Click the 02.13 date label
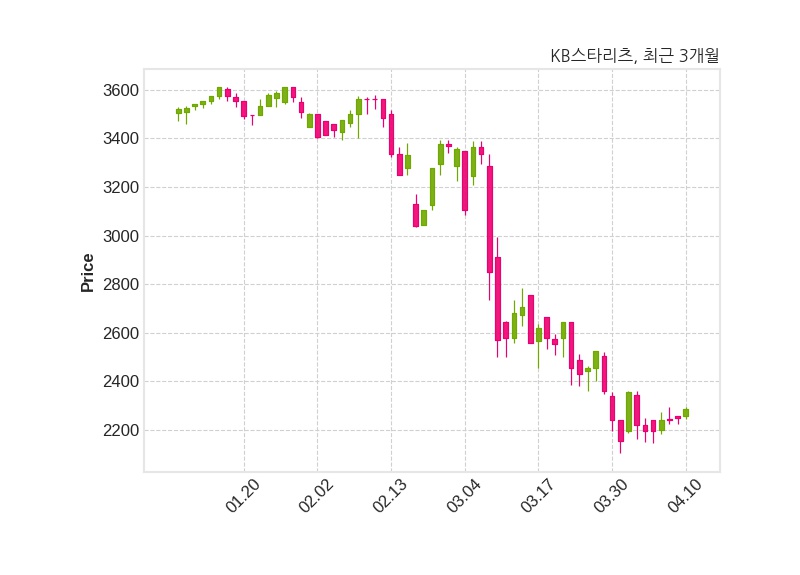This screenshot has width=800, height=575. [389, 496]
